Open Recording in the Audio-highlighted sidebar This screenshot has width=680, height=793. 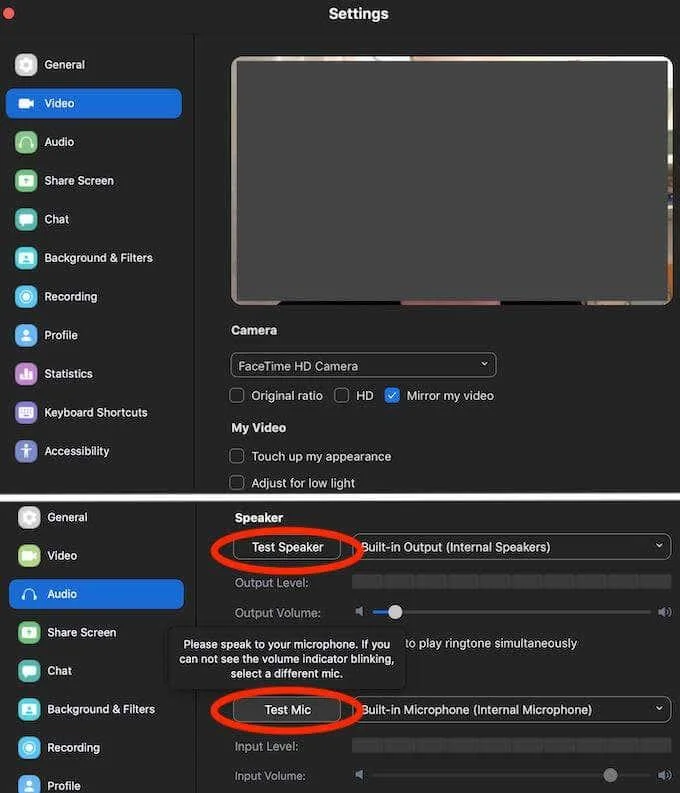tap(59, 748)
